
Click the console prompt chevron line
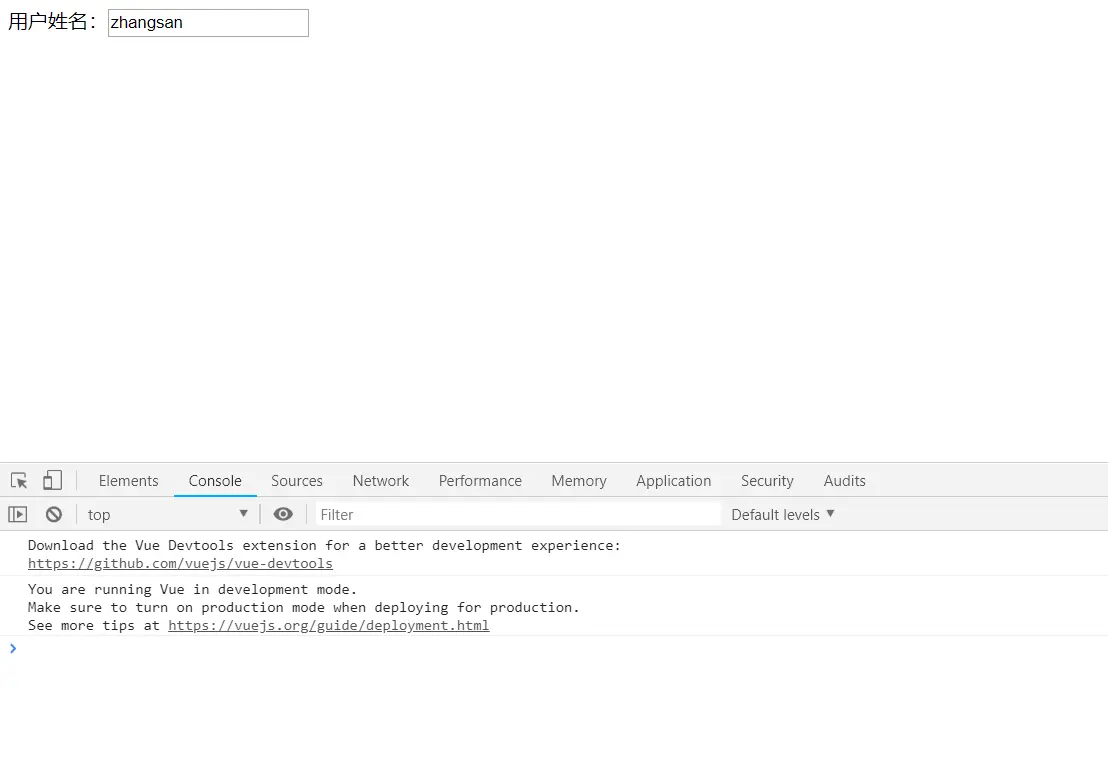pos(554,648)
